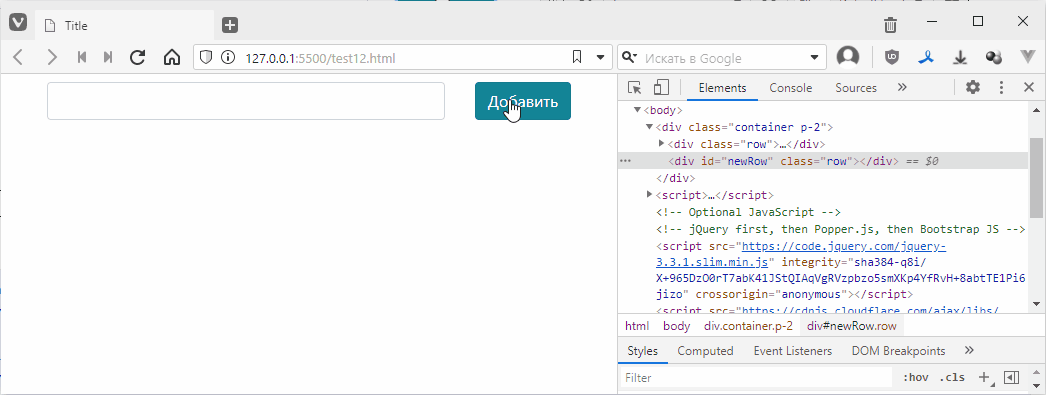Open the search history dropdown arrow
The width and height of the screenshot is (1046, 395).
click(x=814, y=58)
